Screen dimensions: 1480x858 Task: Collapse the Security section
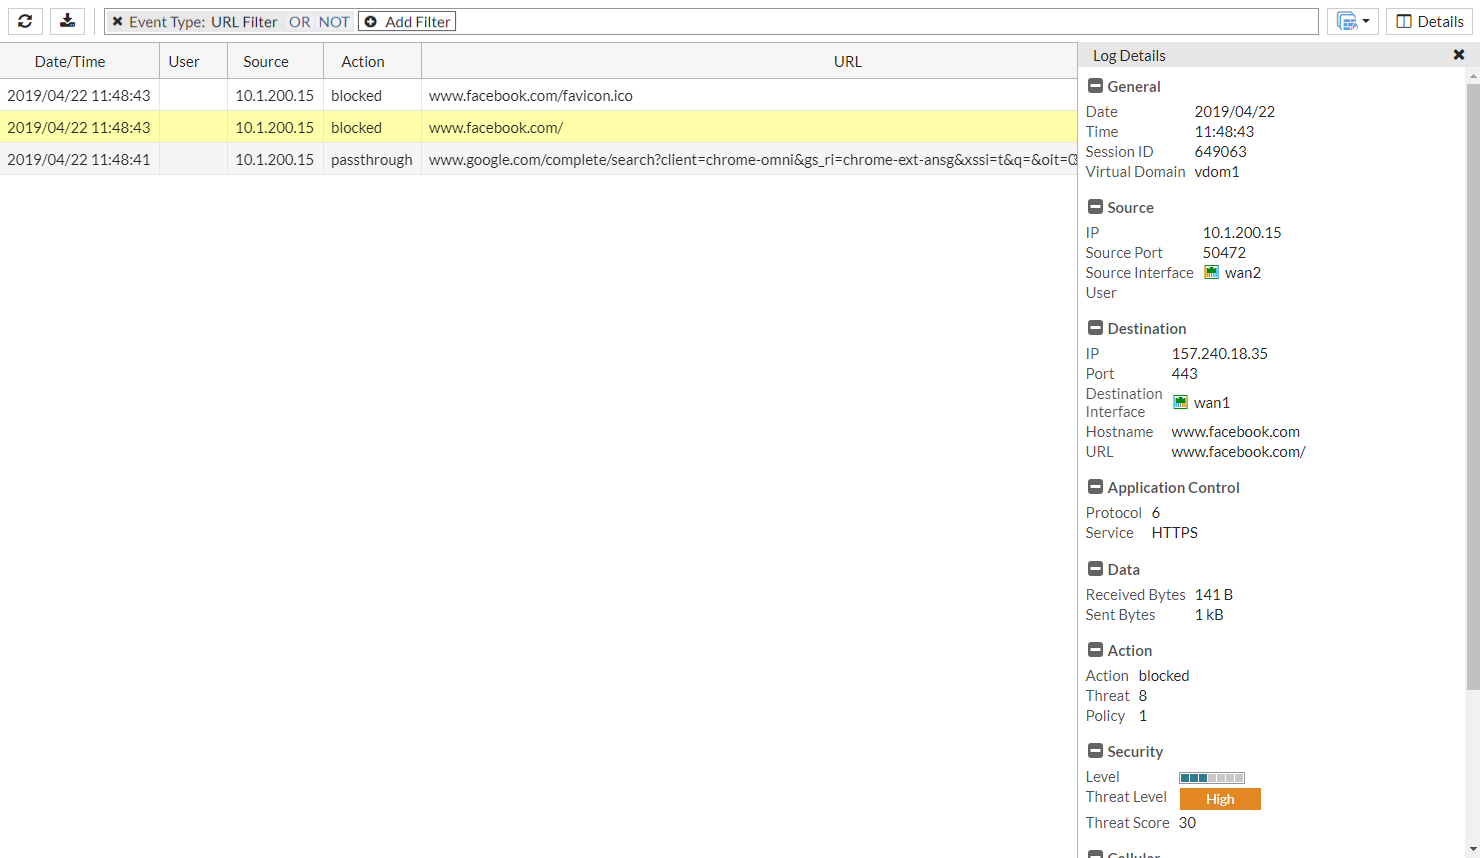point(1094,751)
